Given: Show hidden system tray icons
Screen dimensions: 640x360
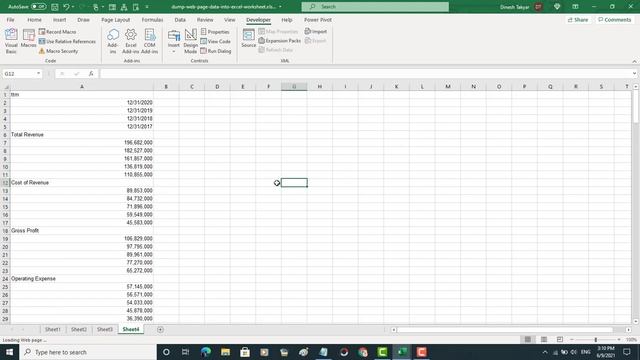Looking at the screenshot, I should point(545,352).
